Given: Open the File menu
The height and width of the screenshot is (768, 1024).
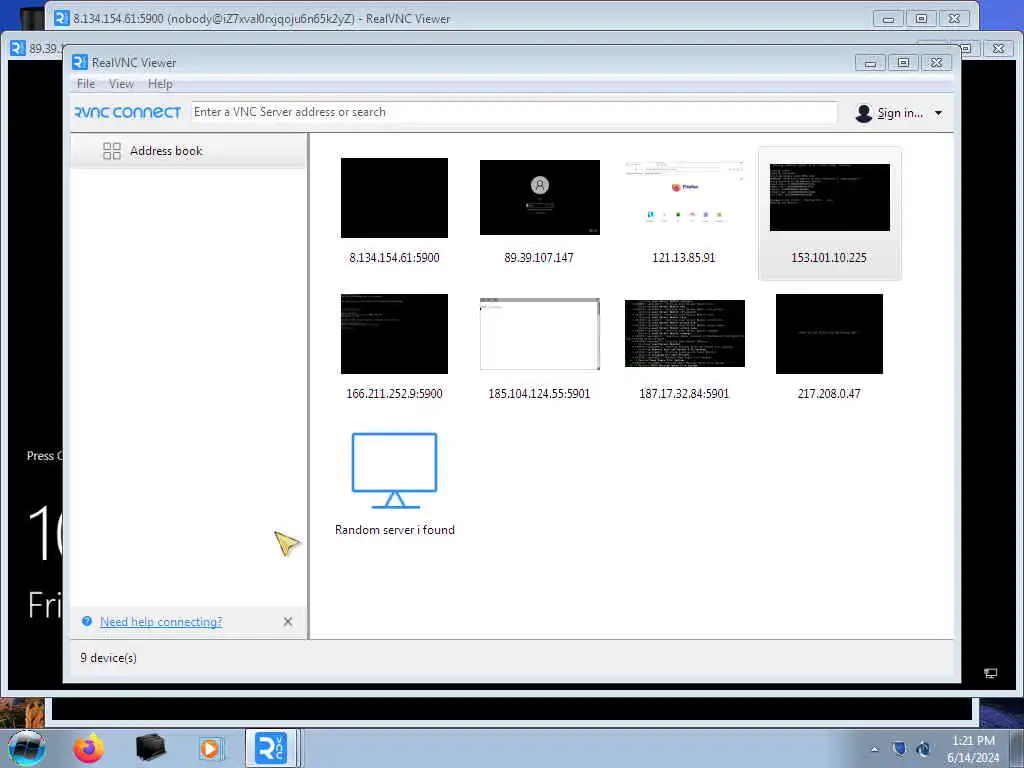Looking at the screenshot, I should pos(86,84).
